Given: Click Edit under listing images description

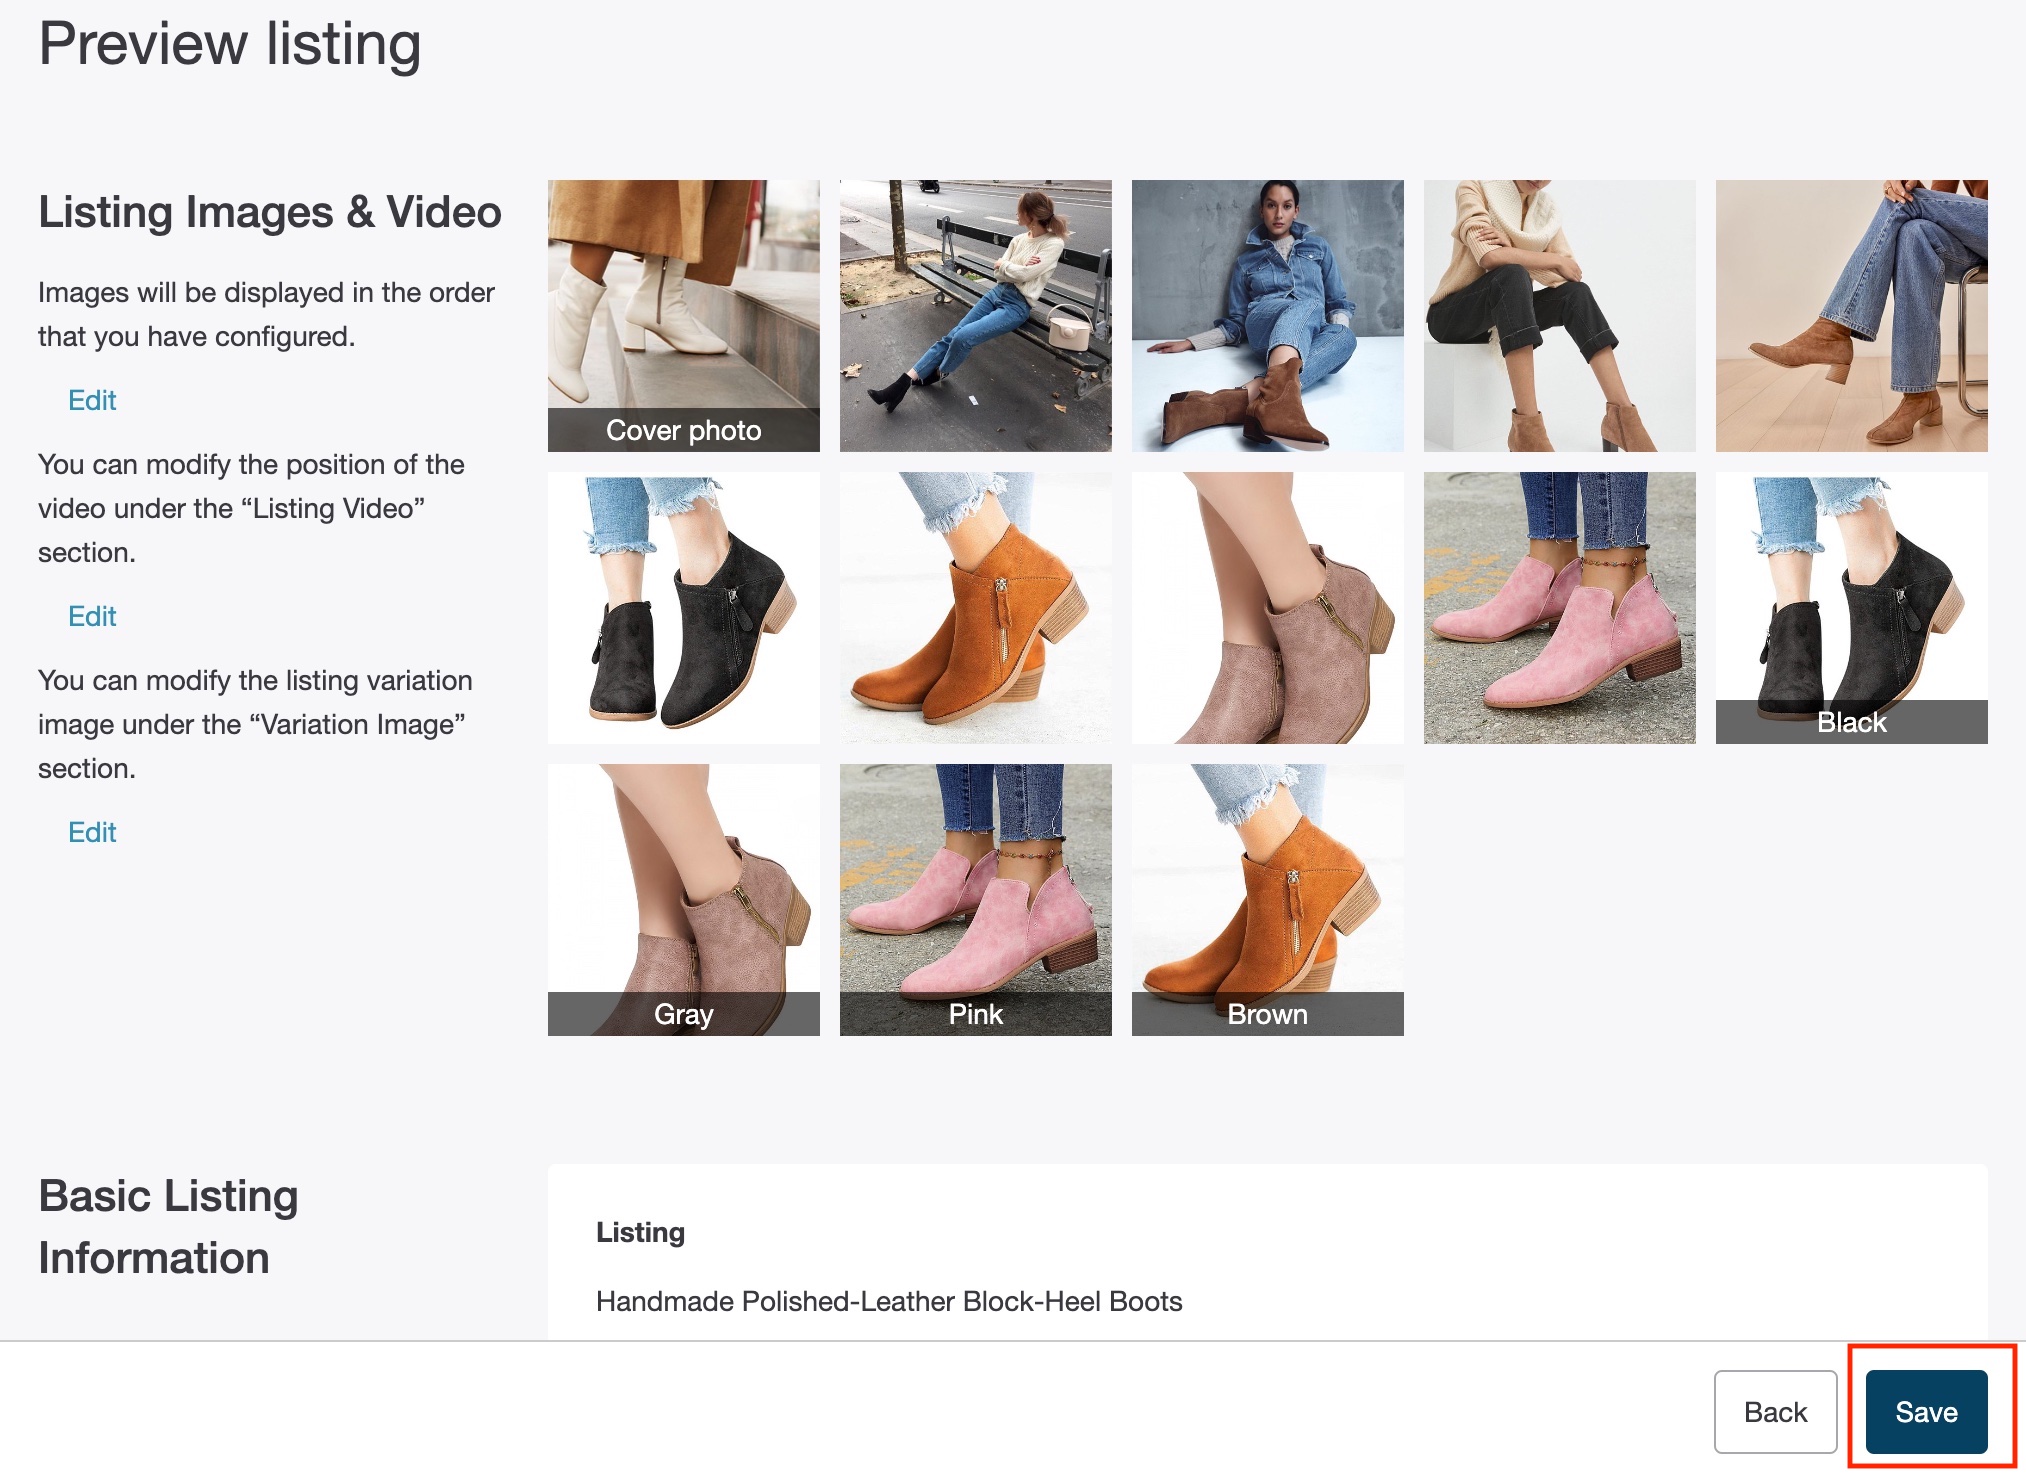Looking at the screenshot, I should tap(92, 400).
